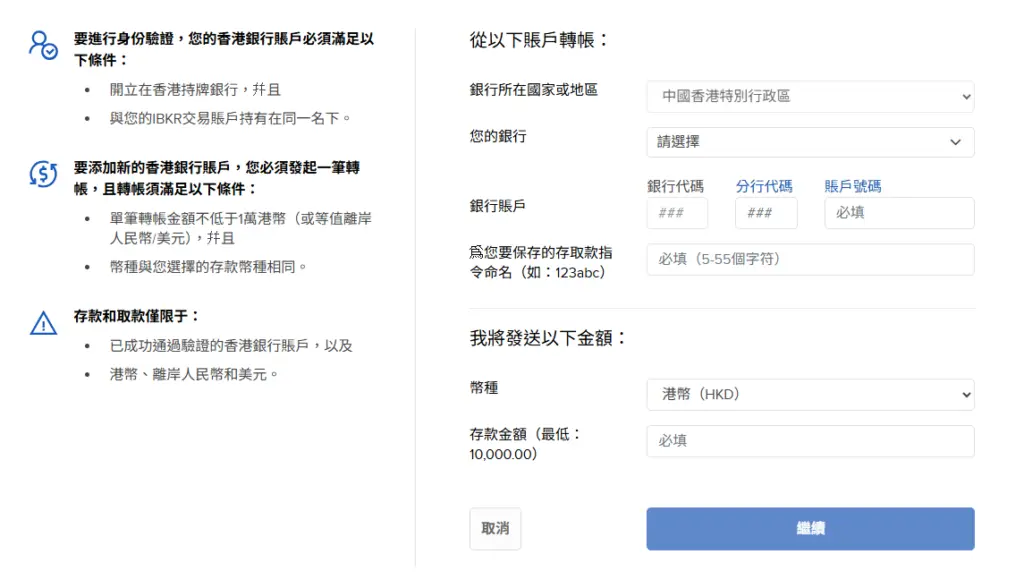Open the 幣種 港幣 (HKD) dropdown
Image resolution: width=1024 pixels, height=588 pixels.
pyautogui.click(x=810, y=394)
